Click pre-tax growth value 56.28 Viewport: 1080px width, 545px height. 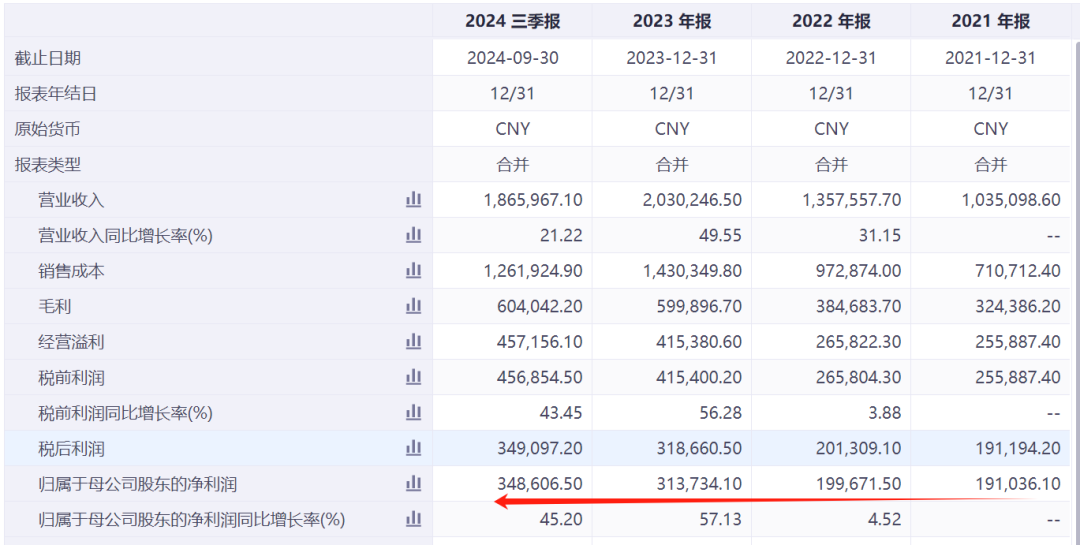tap(721, 413)
